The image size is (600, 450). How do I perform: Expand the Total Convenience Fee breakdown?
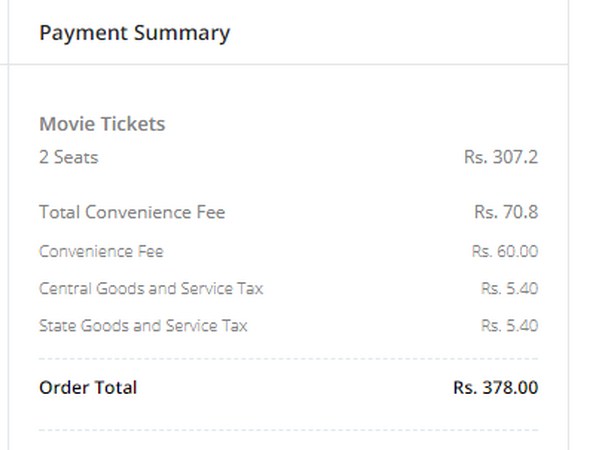tap(132, 212)
